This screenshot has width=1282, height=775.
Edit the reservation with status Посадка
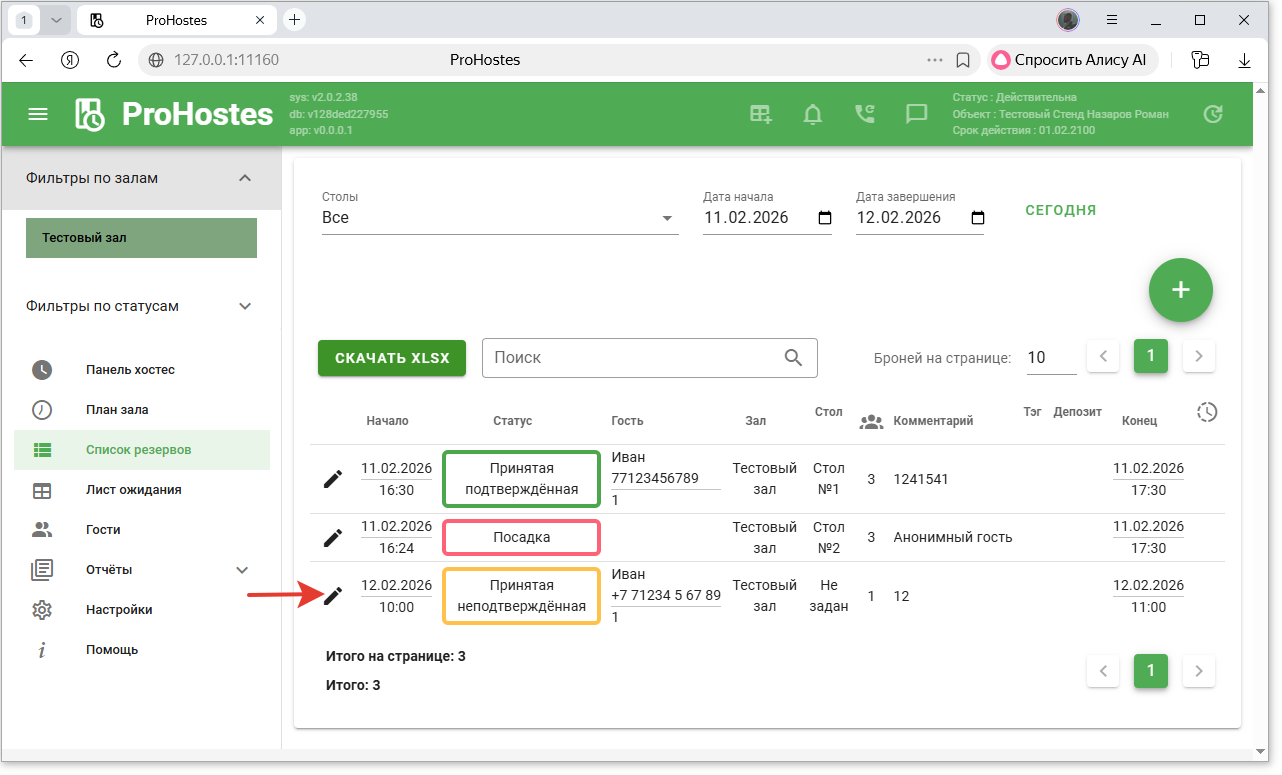pos(333,538)
